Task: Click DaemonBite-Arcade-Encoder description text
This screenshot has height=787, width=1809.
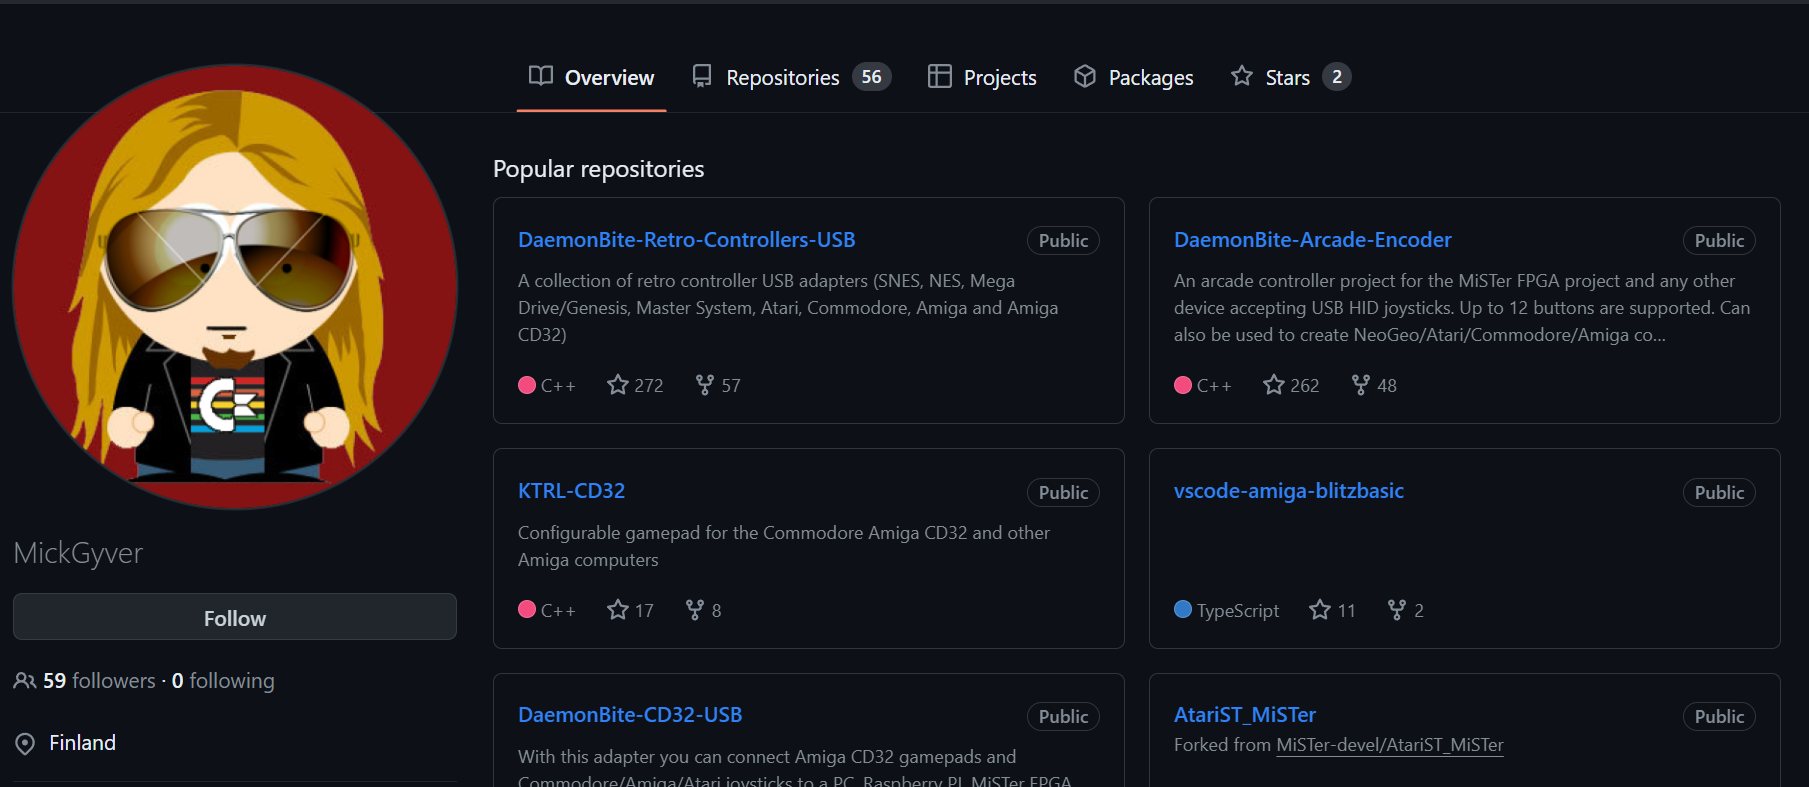Action: click(1462, 308)
